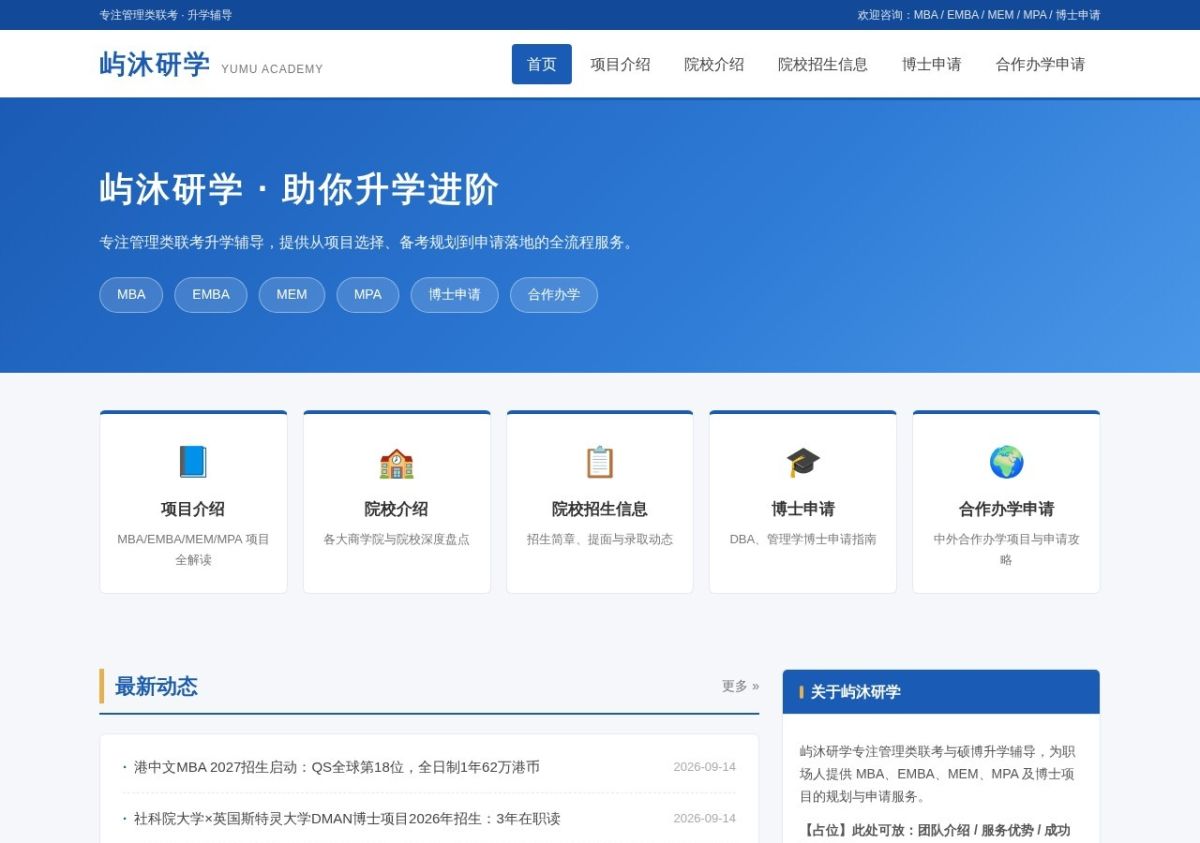Open the 社科院大学×英国斯特灵大学 news item
This screenshot has height=843, width=1200.
tap(347, 818)
